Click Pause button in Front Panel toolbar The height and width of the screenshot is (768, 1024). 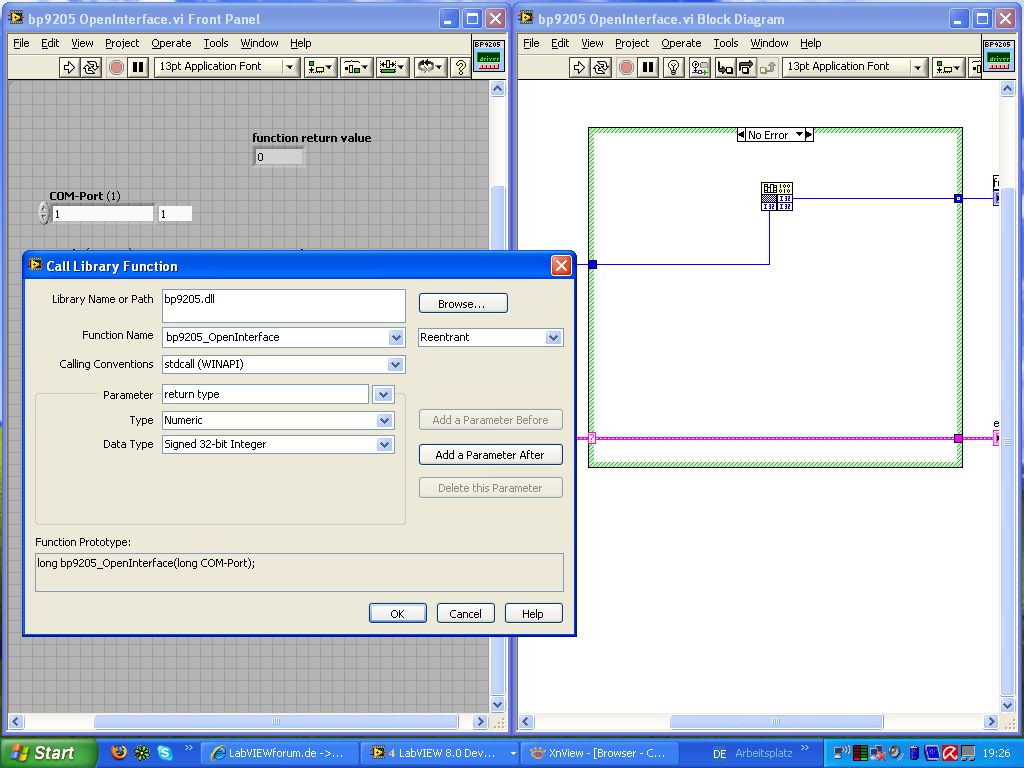click(x=139, y=67)
